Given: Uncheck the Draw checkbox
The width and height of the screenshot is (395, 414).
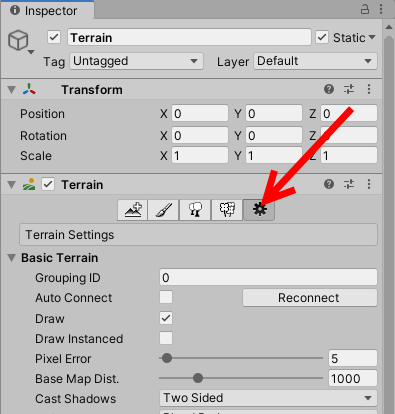Looking at the screenshot, I should click(166, 318).
